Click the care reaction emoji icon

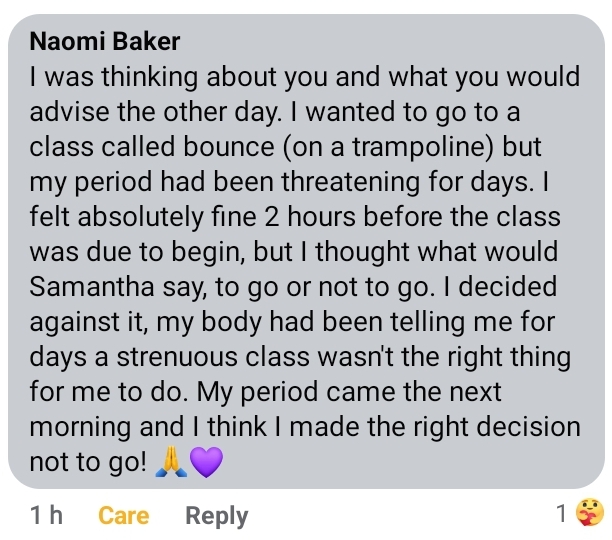click(x=590, y=514)
